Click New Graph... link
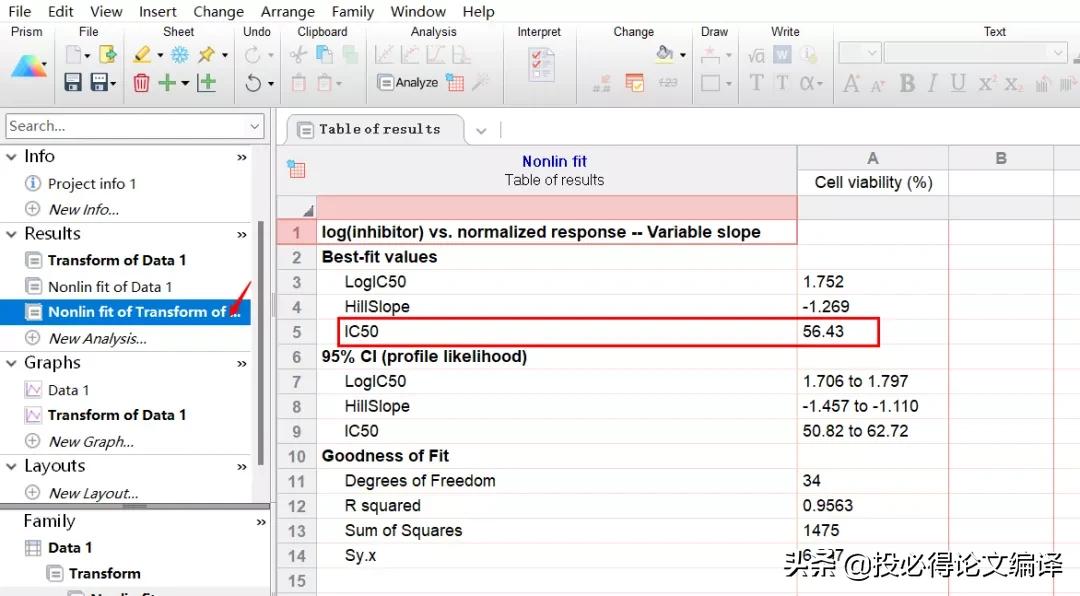 91,442
